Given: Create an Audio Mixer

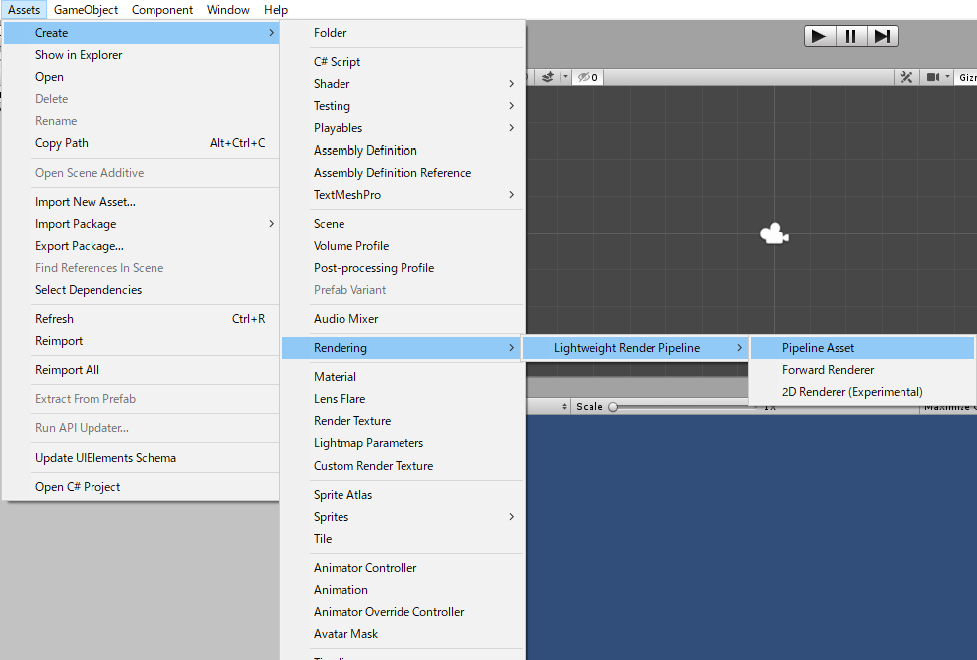Looking at the screenshot, I should (403, 319).
